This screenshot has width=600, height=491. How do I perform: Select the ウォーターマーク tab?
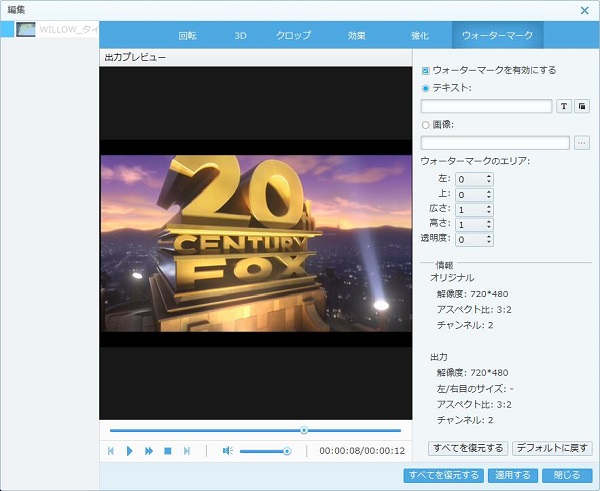(x=497, y=35)
